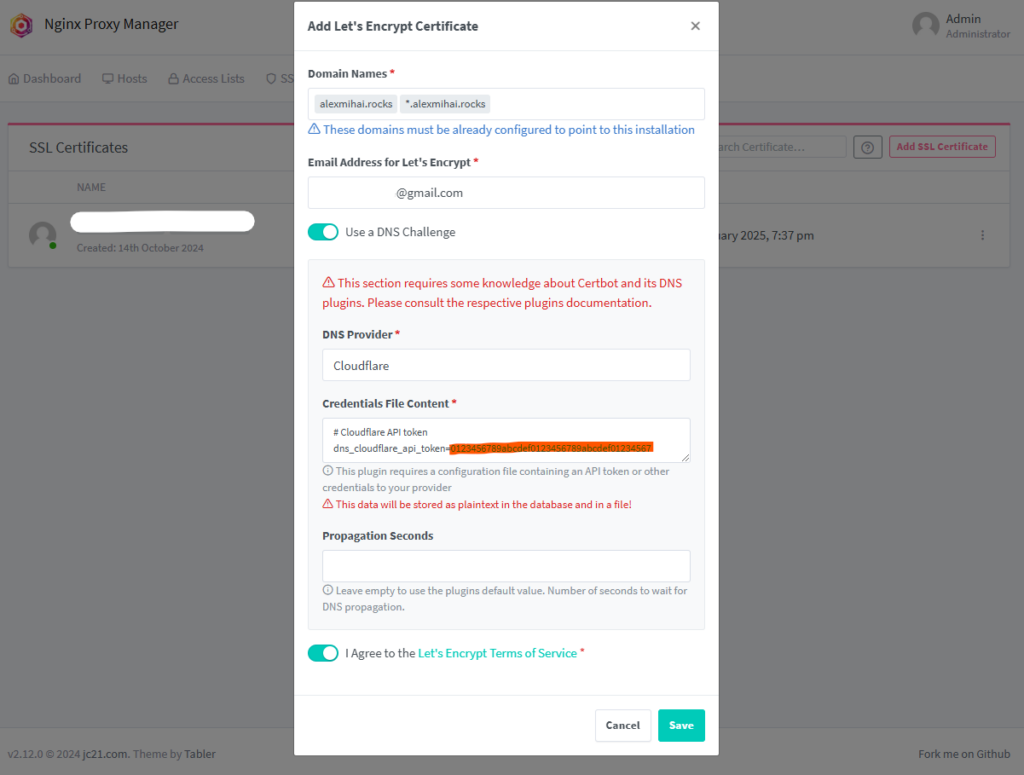Close the Add Let's Encrypt Certificate dialog
The image size is (1024, 775).
tap(695, 26)
